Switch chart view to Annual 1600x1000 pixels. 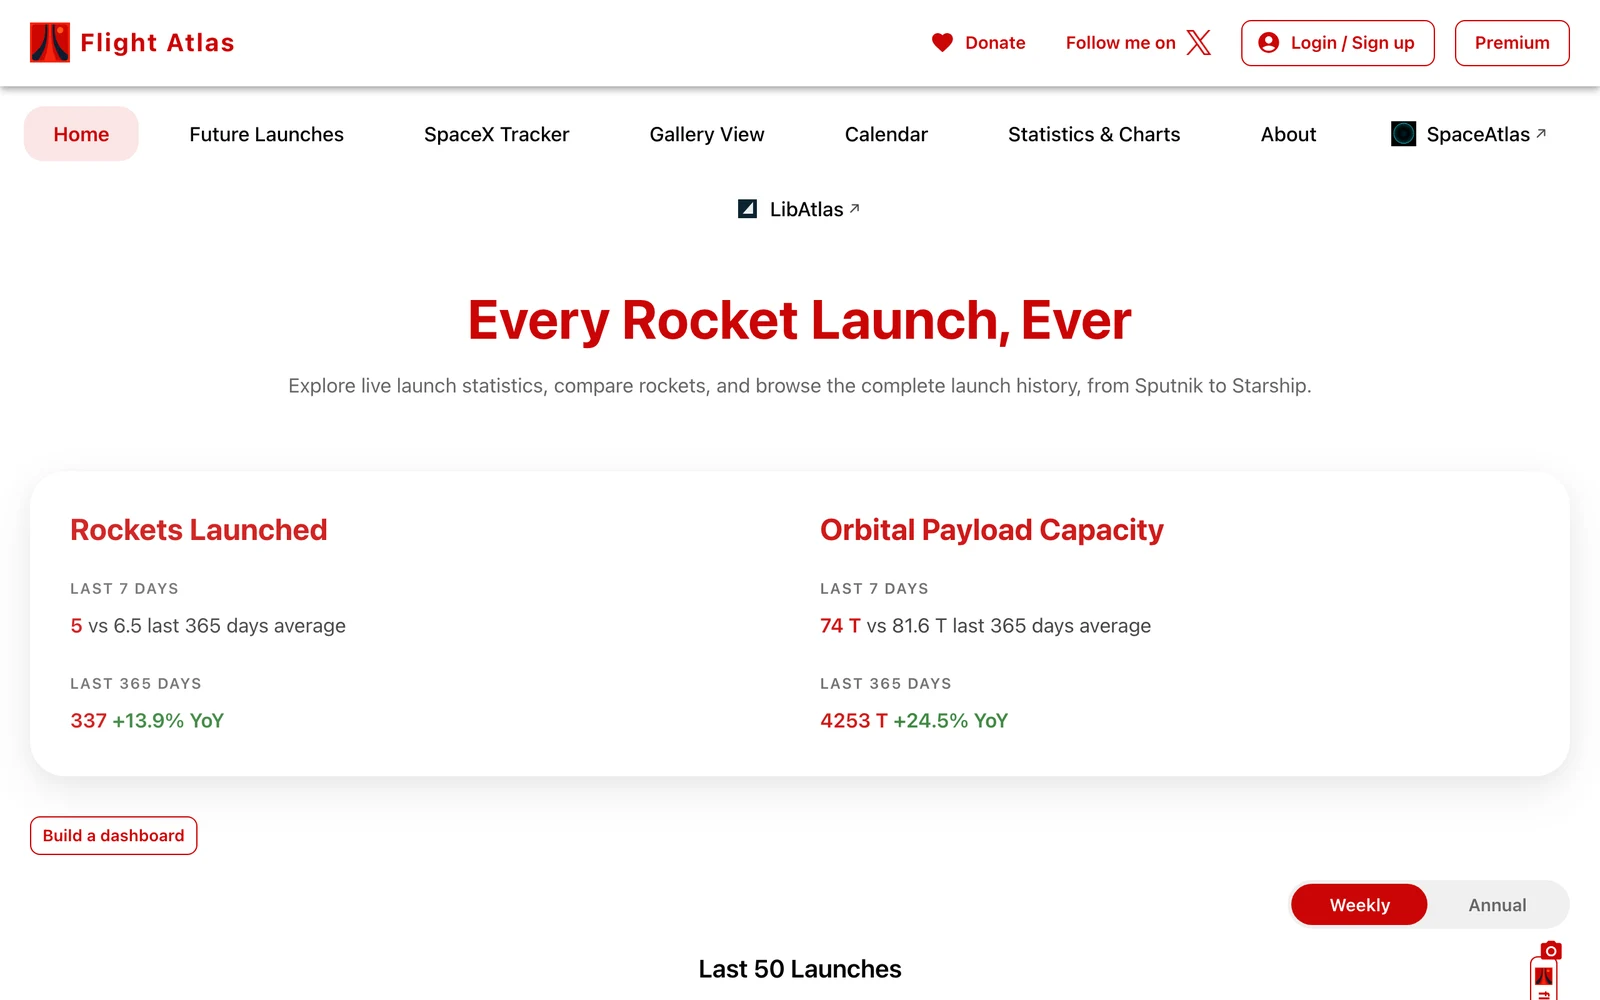pos(1497,905)
